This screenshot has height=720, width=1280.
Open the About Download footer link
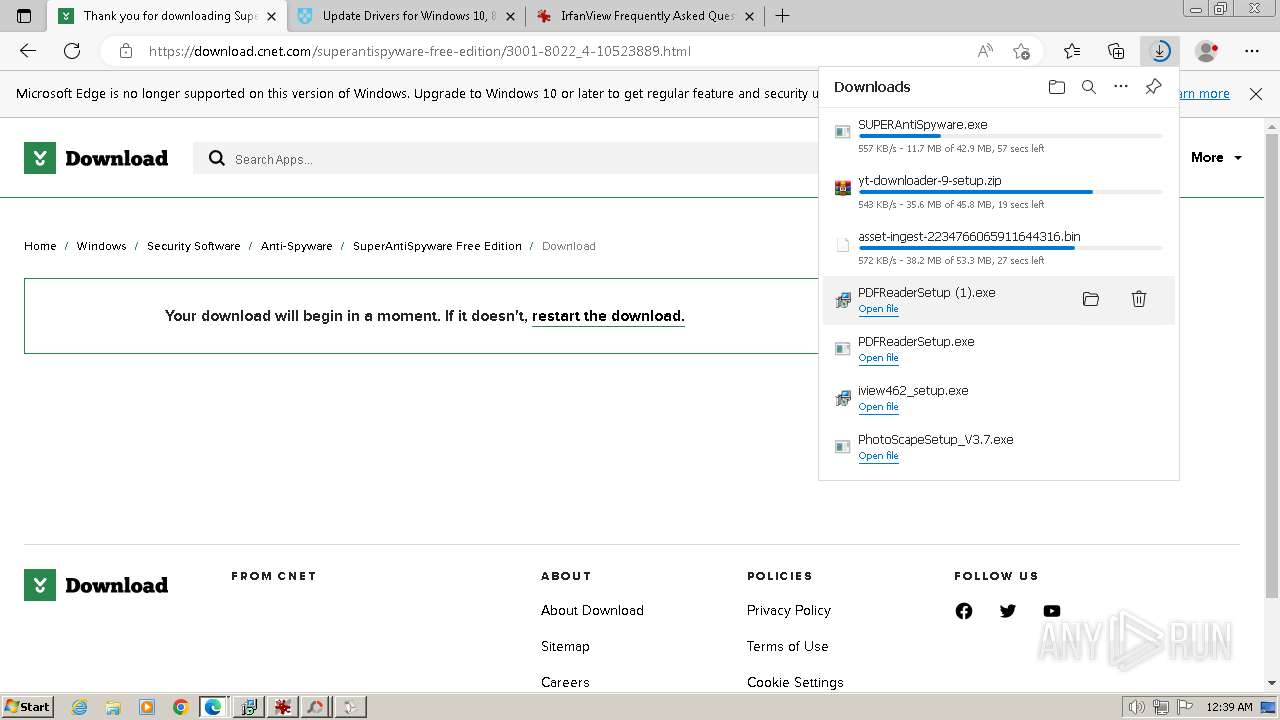click(x=592, y=610)
